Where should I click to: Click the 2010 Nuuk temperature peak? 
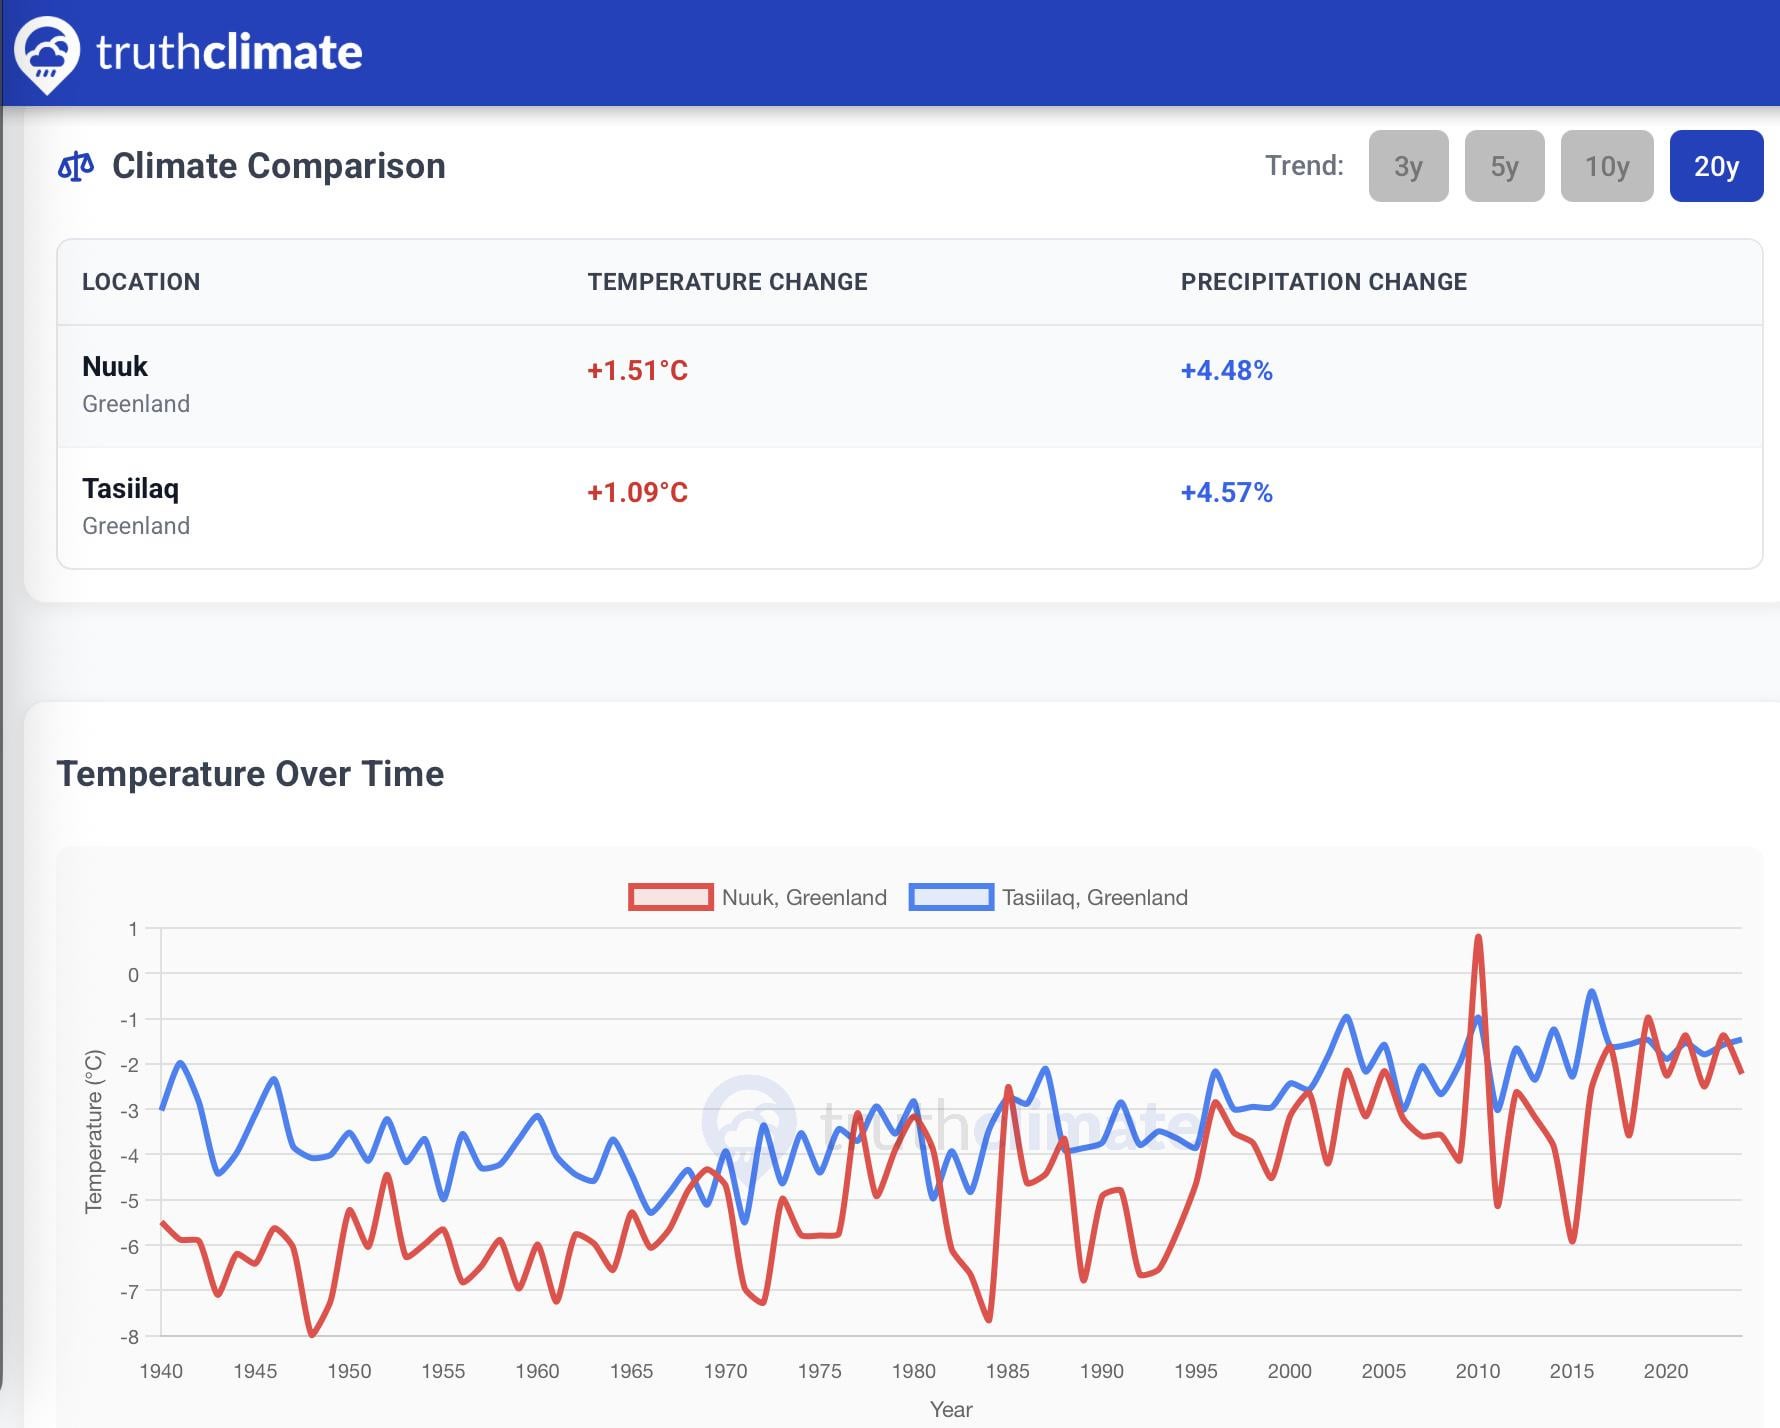[x=1477, y=938]
